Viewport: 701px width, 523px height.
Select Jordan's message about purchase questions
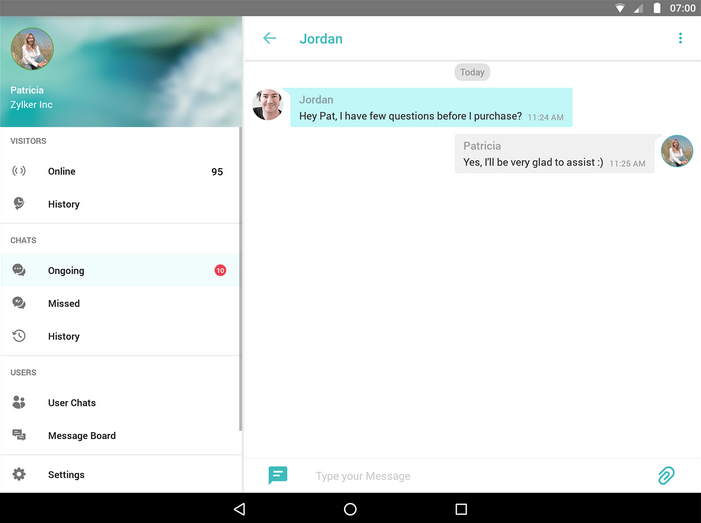click(431, 107)
